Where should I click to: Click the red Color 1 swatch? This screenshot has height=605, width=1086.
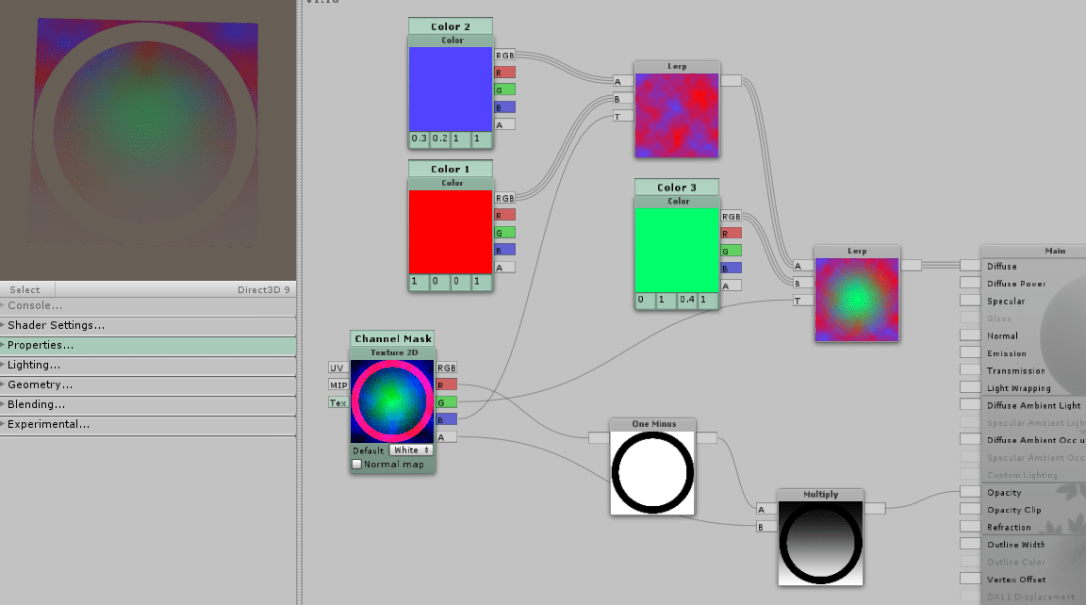point(451,231)
